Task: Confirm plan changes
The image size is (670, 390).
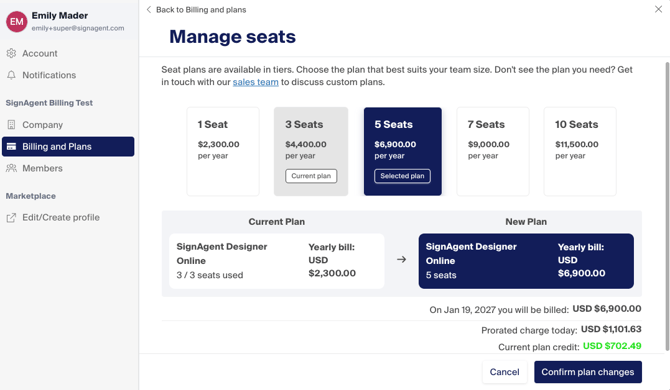Action: coord(588,372)
